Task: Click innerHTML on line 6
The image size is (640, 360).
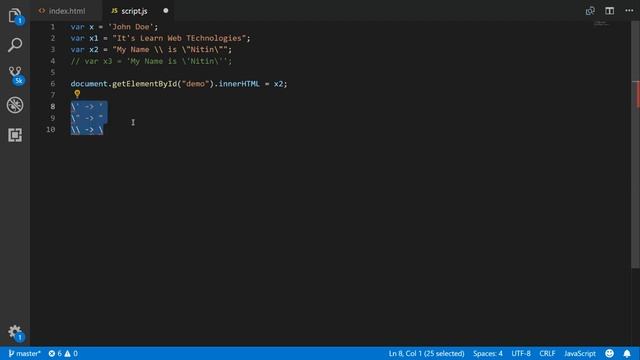Action: pos(239,84)
